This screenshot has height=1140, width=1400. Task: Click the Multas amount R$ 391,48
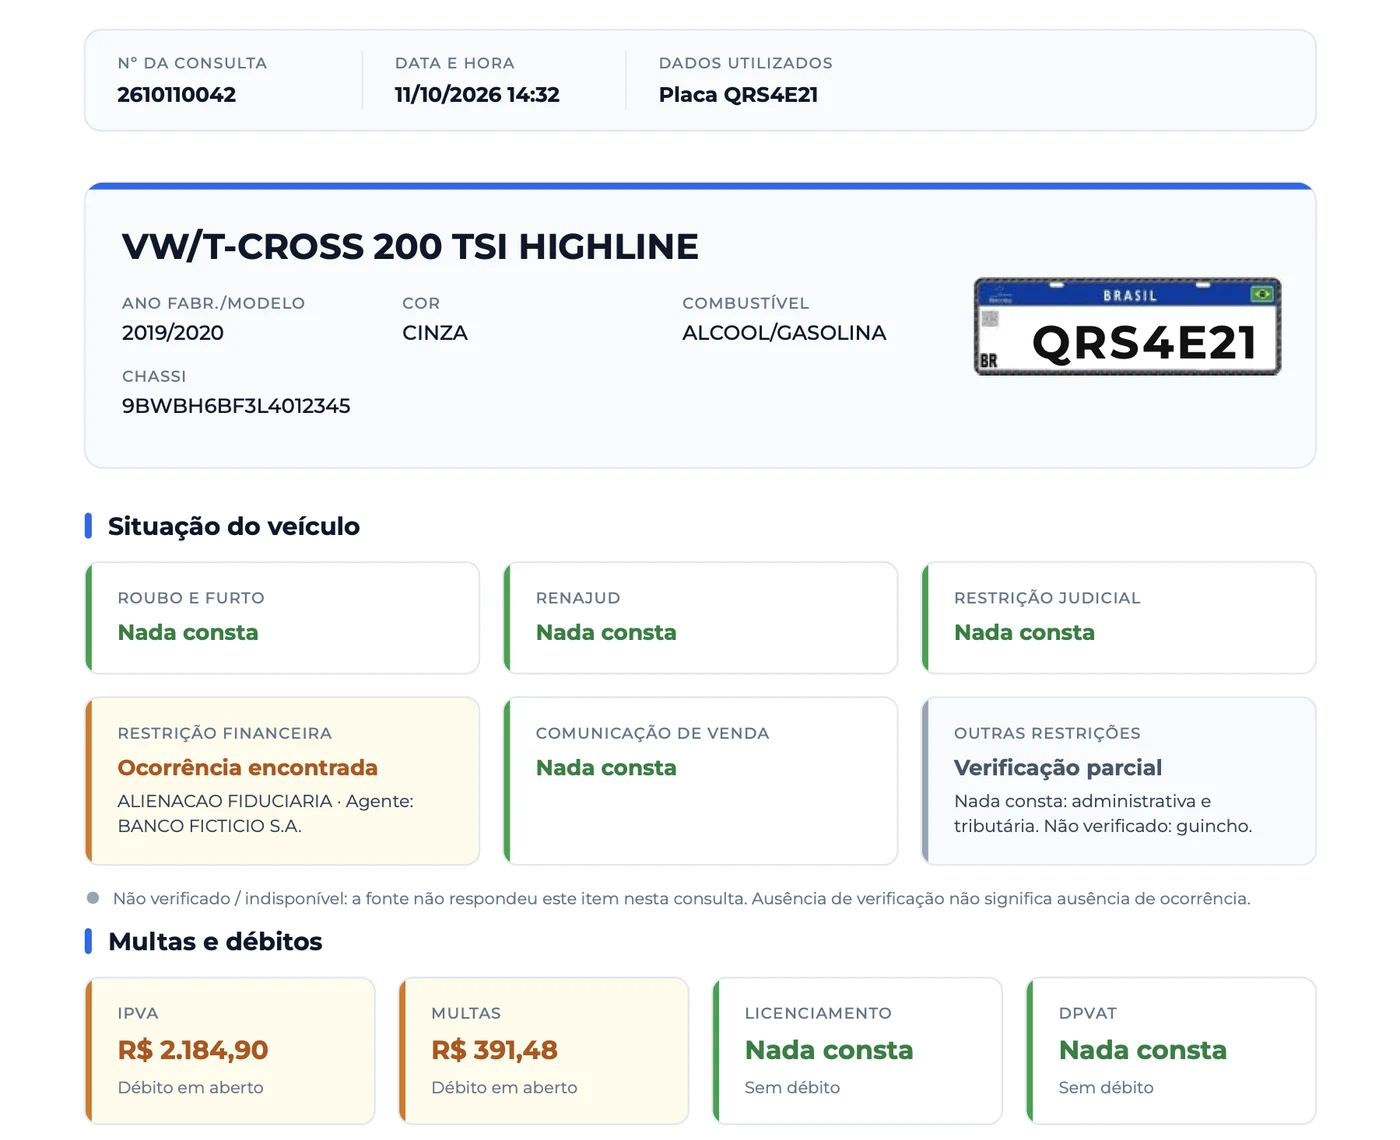494,1050
